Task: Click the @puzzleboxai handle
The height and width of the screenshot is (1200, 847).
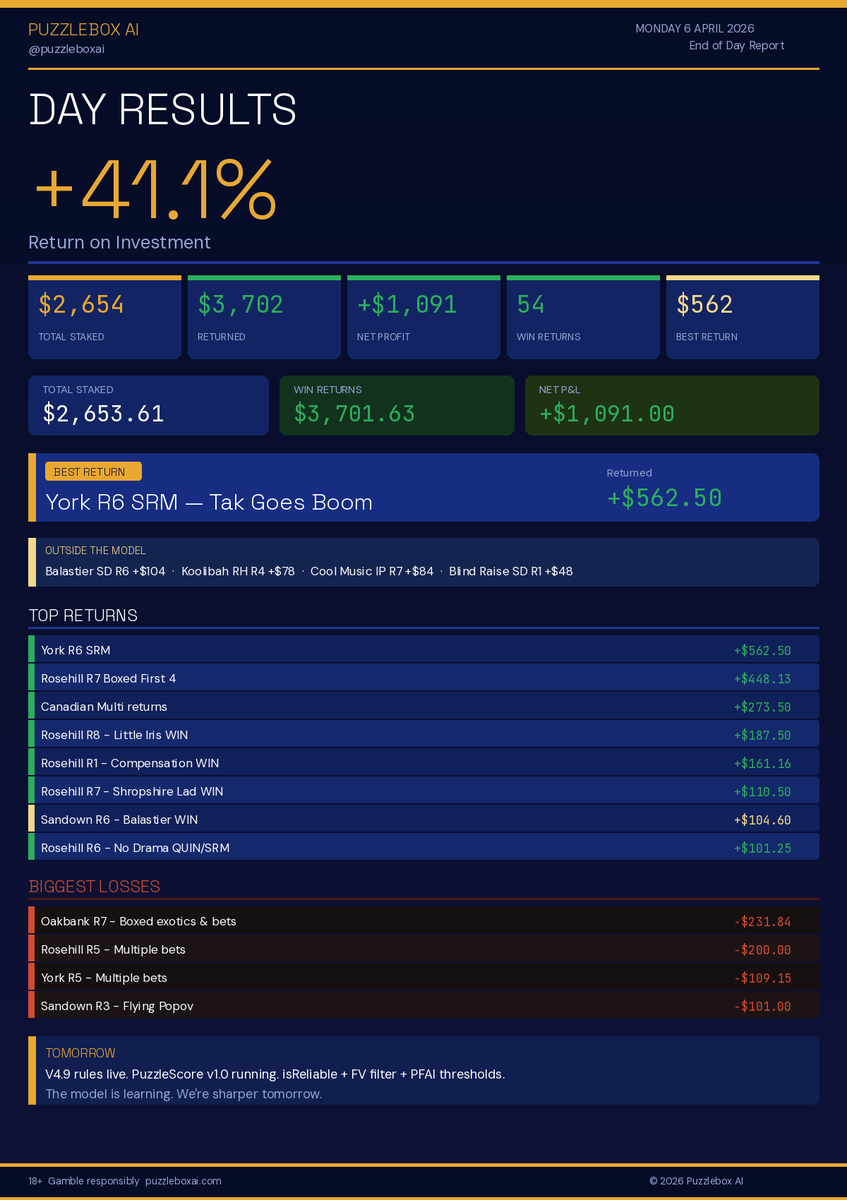Action: (66, 49)
